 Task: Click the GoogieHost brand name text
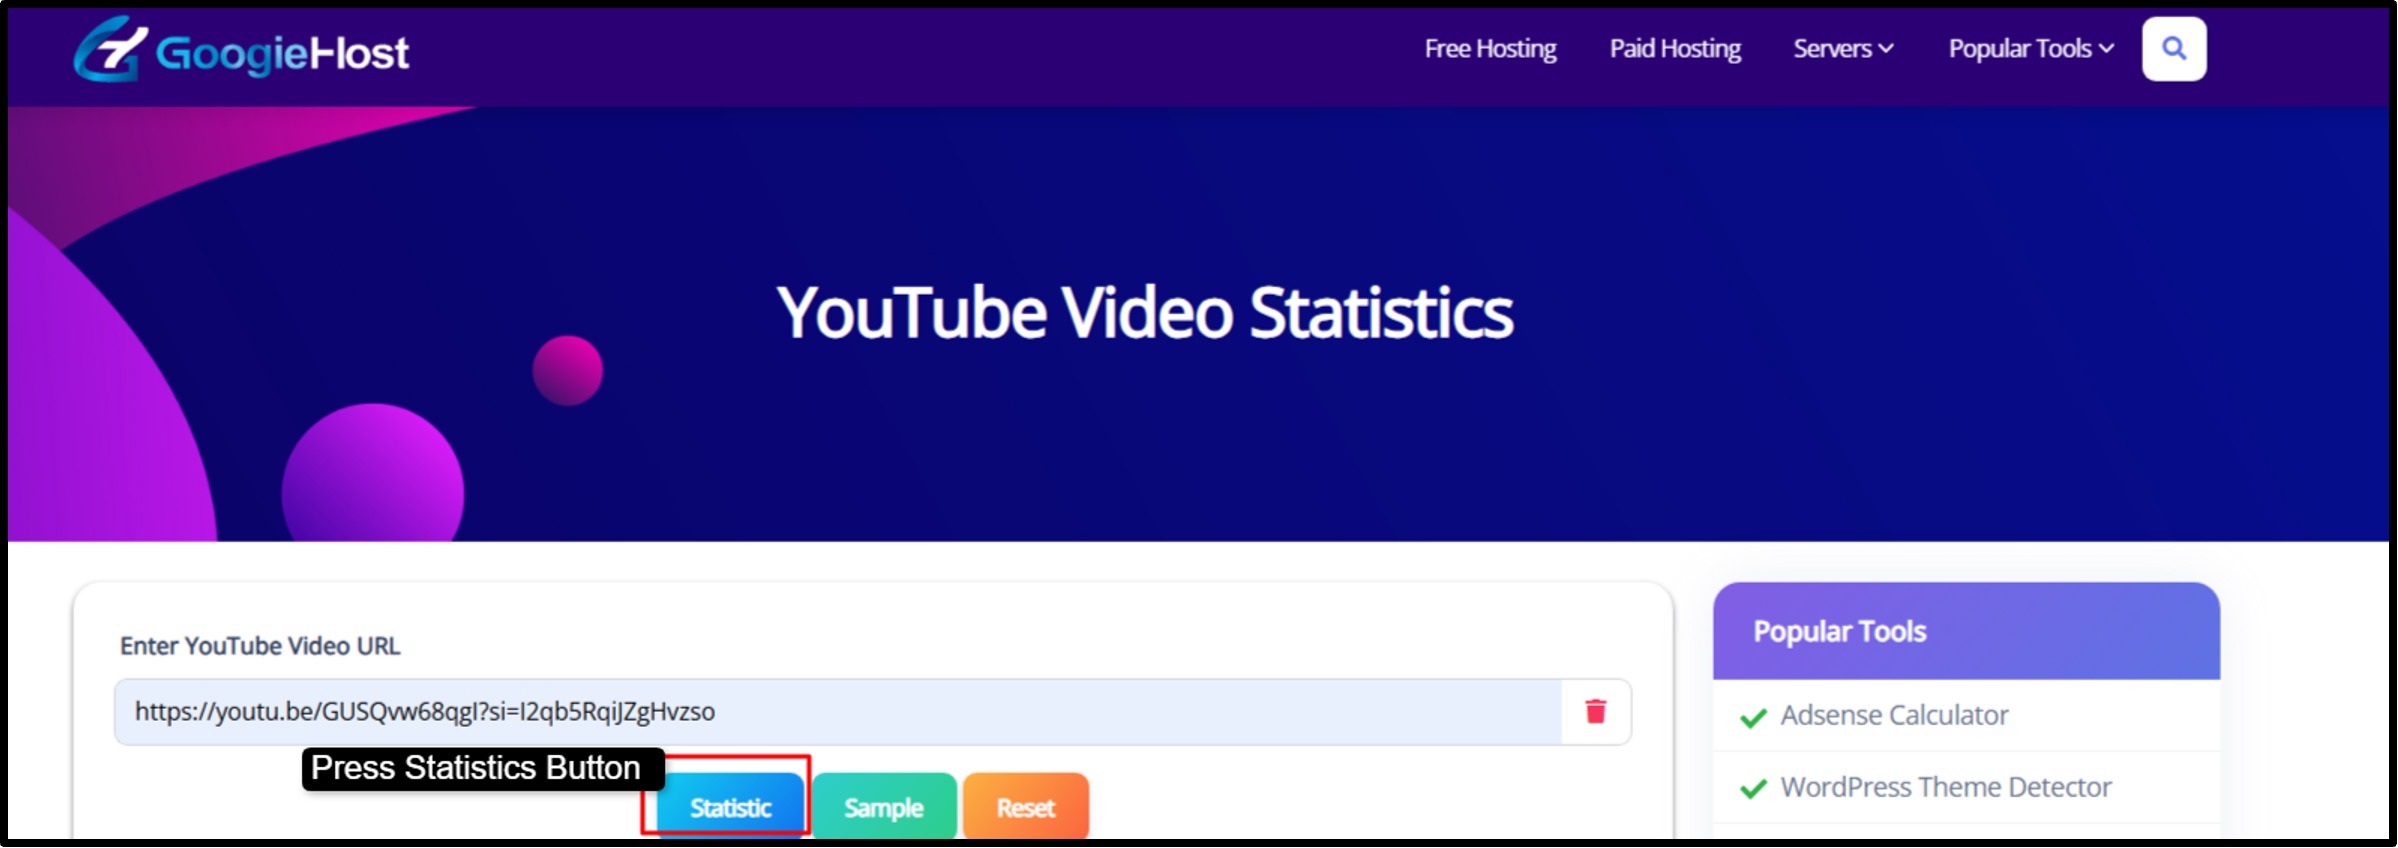point(282,53)
